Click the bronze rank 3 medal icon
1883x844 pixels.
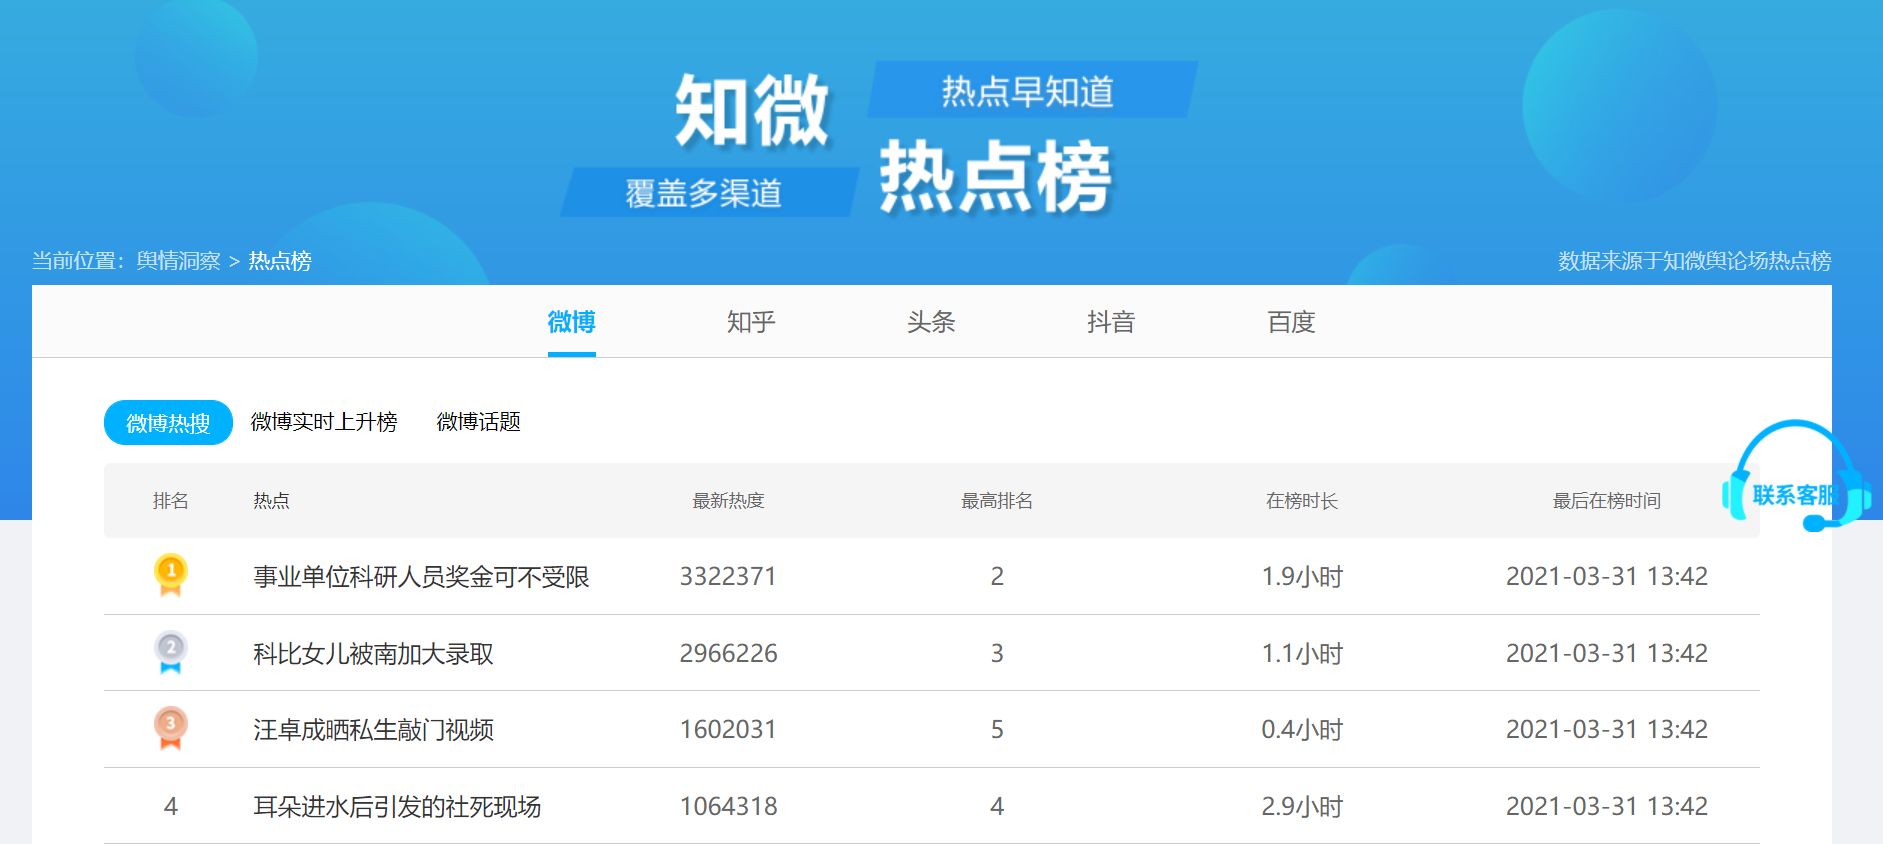[x=170, y=729]
